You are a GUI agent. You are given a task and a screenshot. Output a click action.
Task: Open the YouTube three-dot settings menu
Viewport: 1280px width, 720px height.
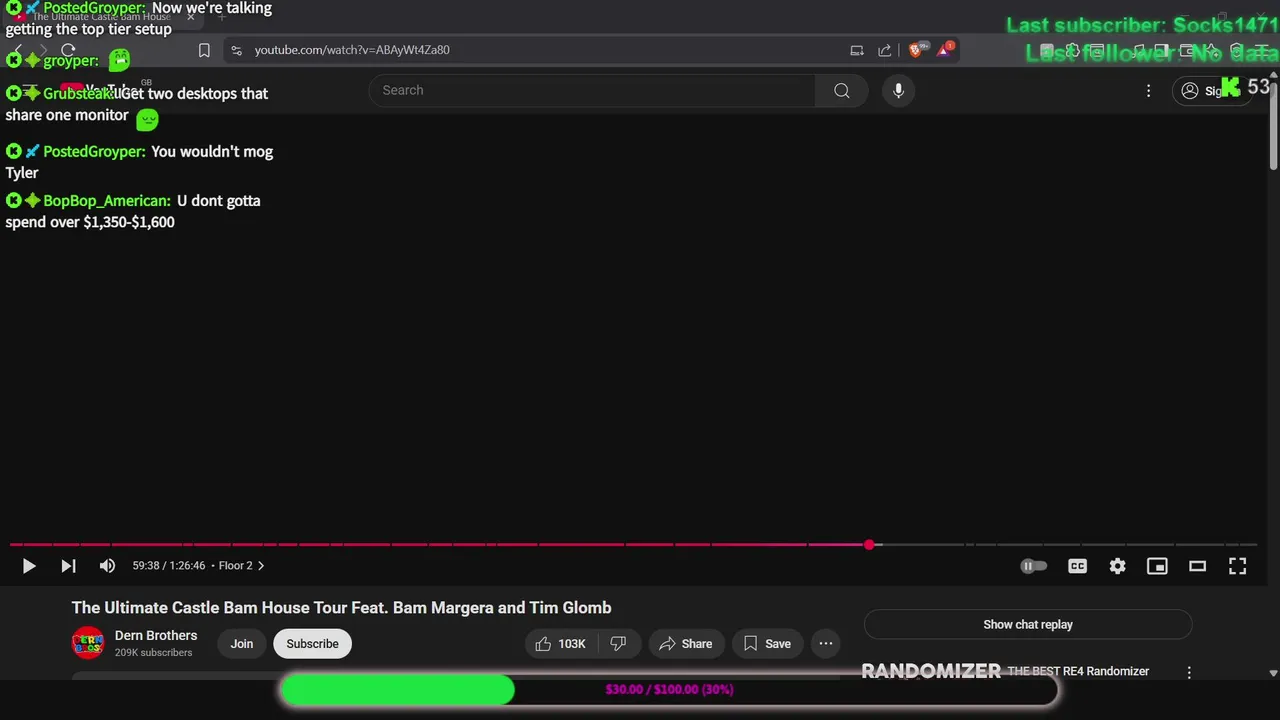tap(1148, 90)
